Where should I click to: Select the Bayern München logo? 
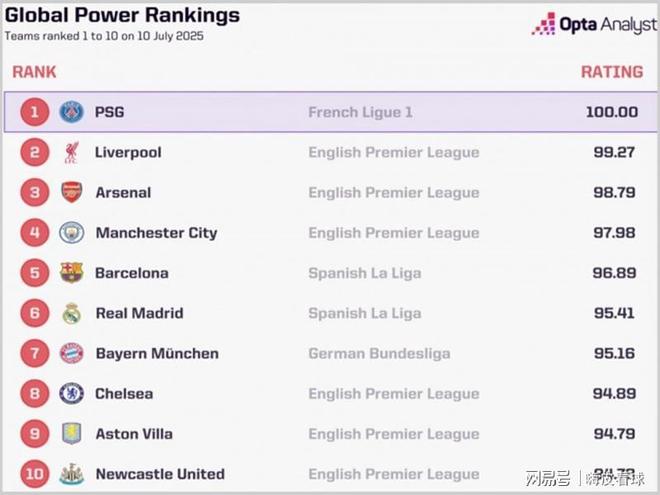pos(71,353)
